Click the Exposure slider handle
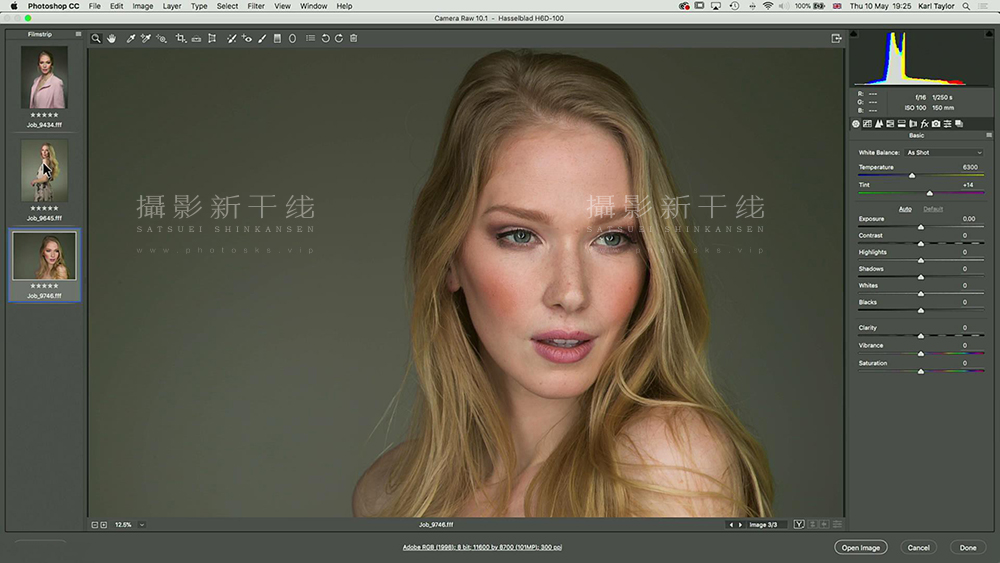 click(921, 227)
